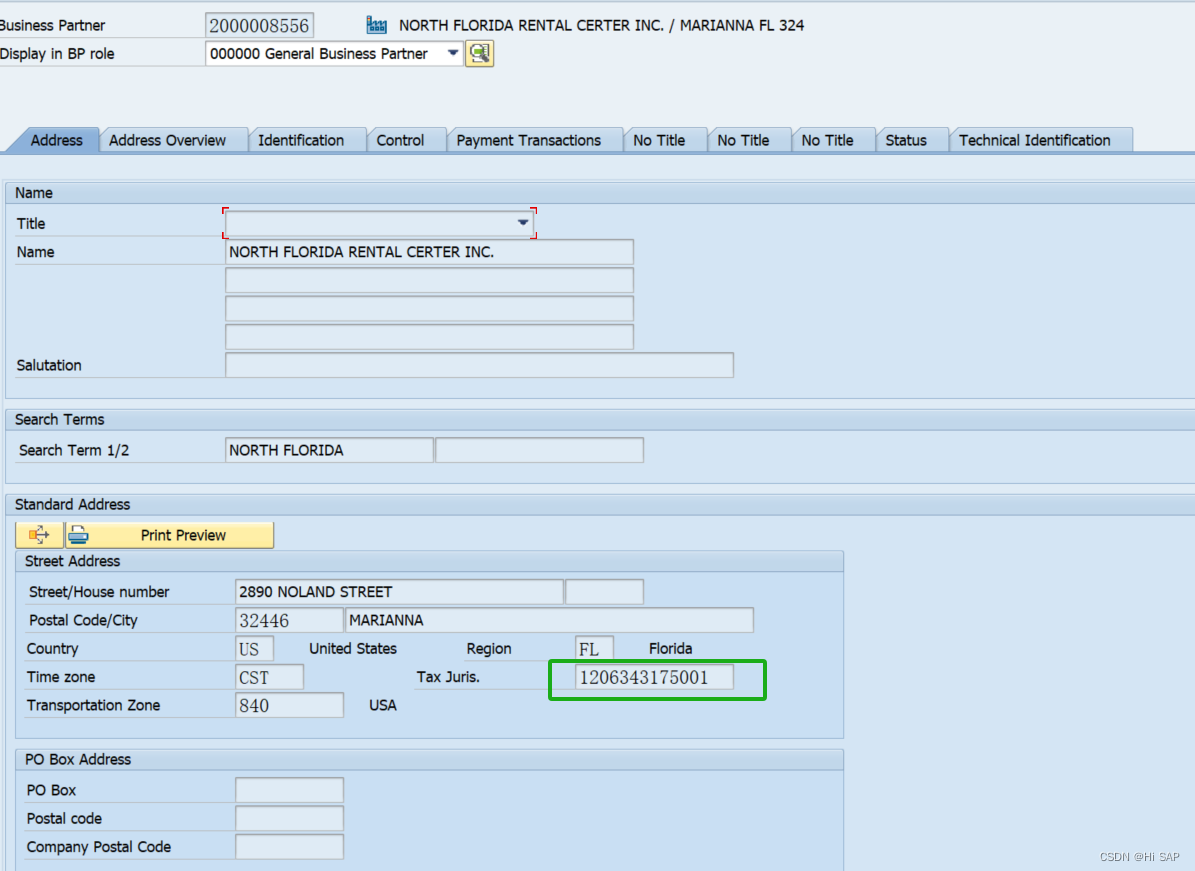Open the first No Title tab
The width and height of the screenshot is (1195, 871).
(659, 140)
